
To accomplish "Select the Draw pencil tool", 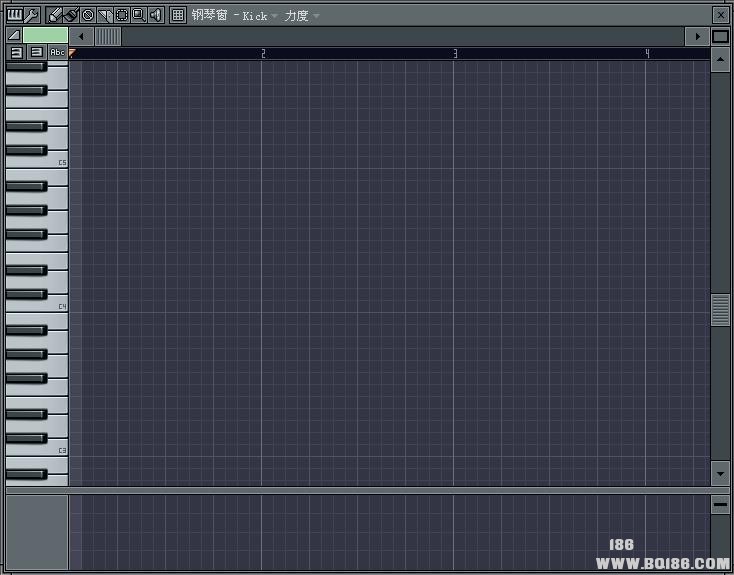I will 55,15.
